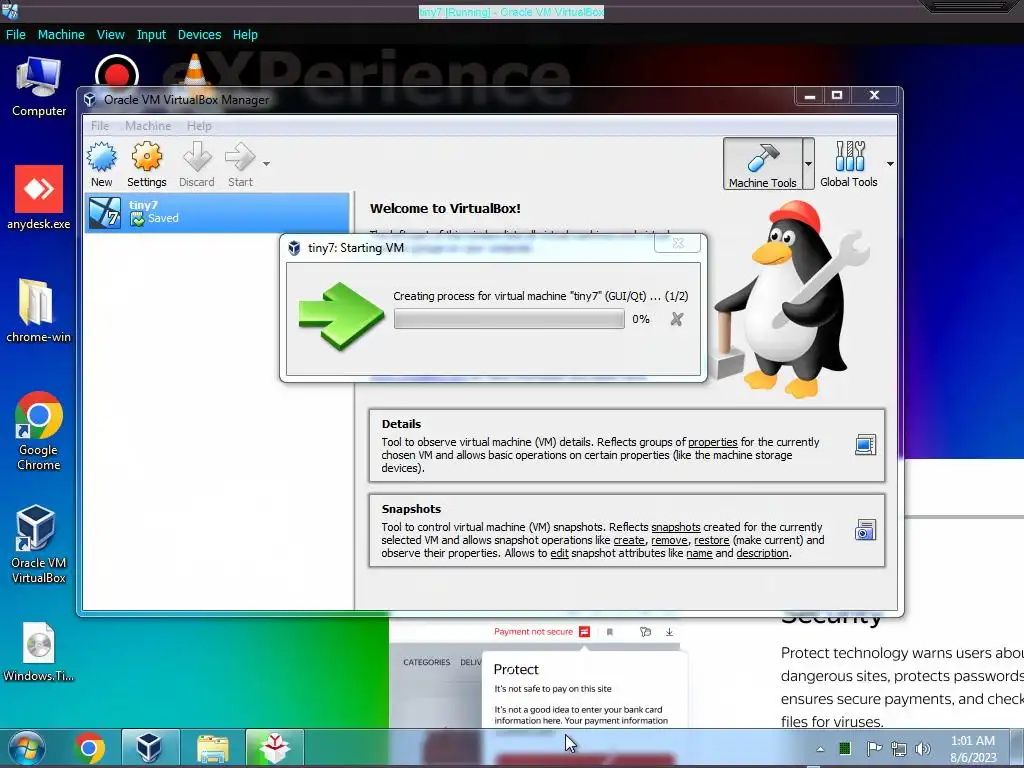This screenshot has height=768, width=1024.
Task: Click the Start arrow toolbar icon
Action: point(240,165)
